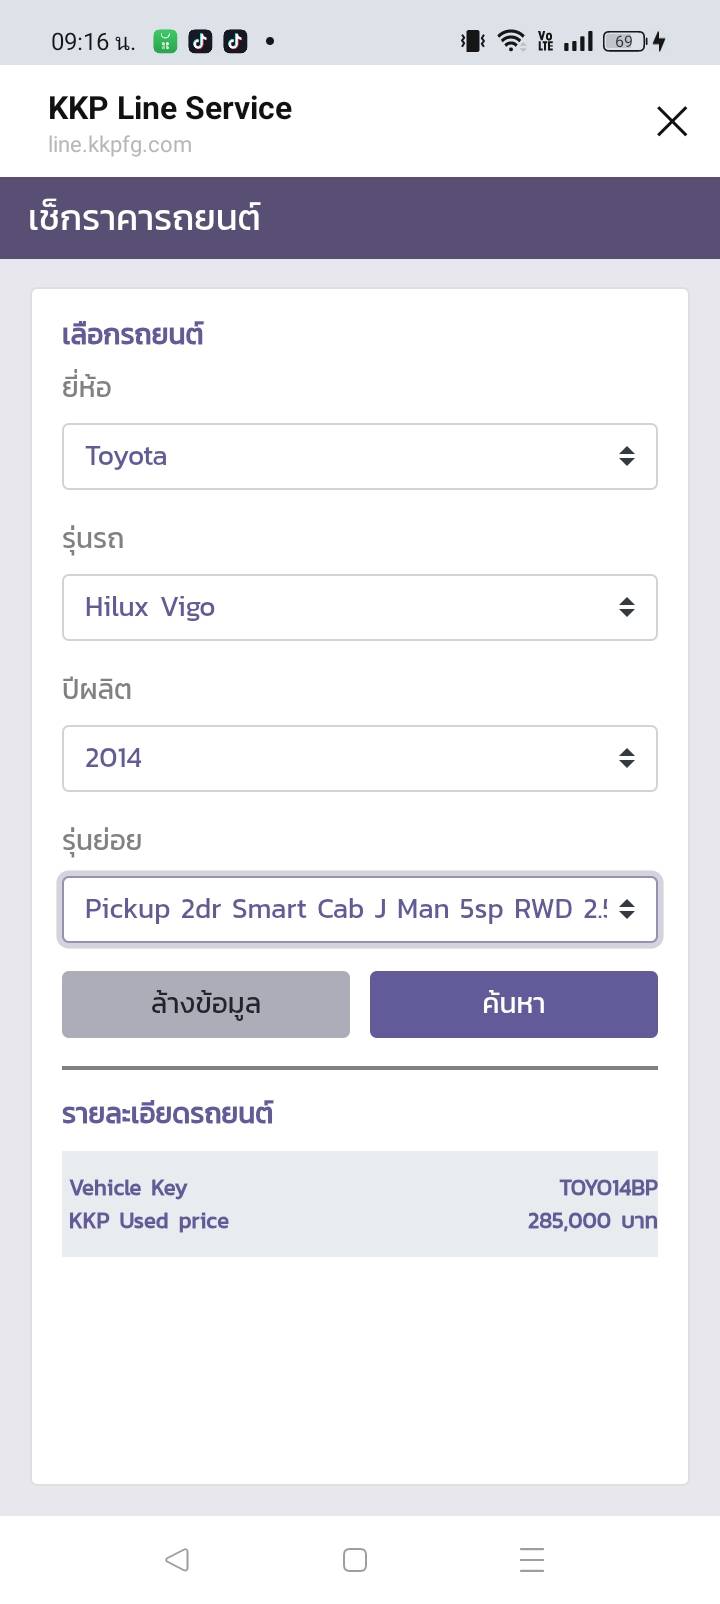Tap the Android home navigation icon
Viewport: 720px width, 1604px height.
tap(355, 1559)
